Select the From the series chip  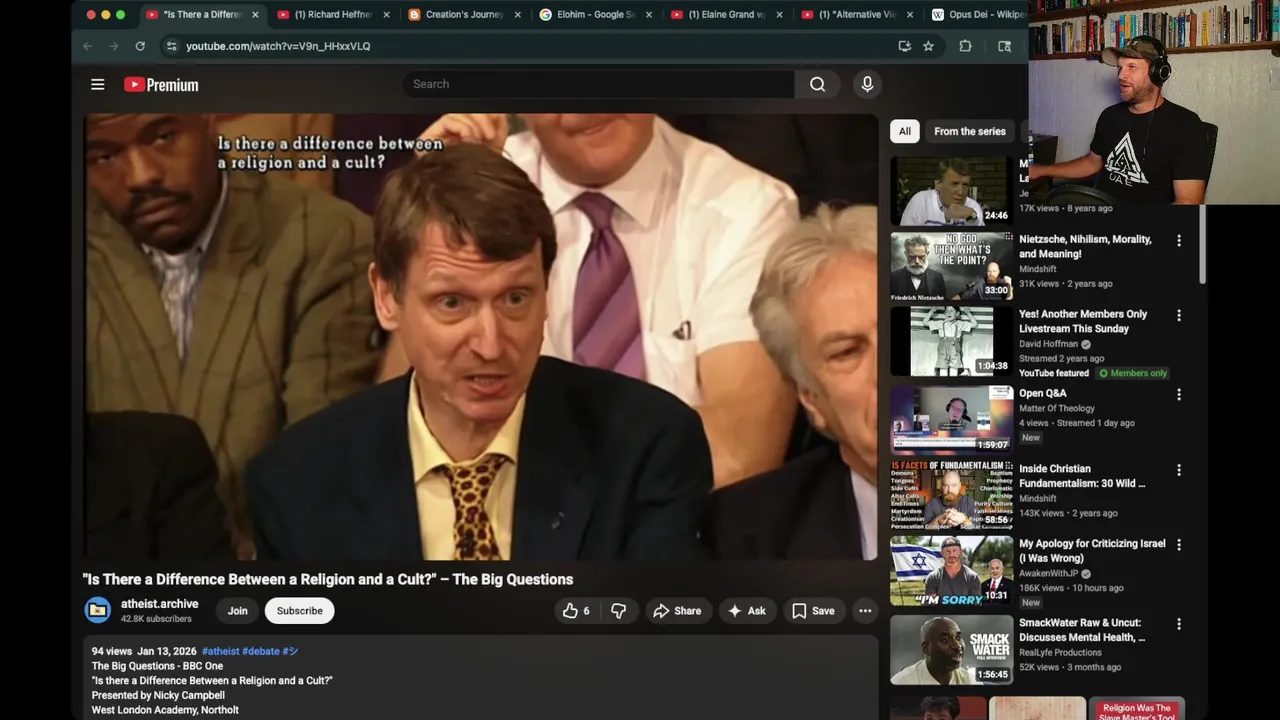pos(970,131)
